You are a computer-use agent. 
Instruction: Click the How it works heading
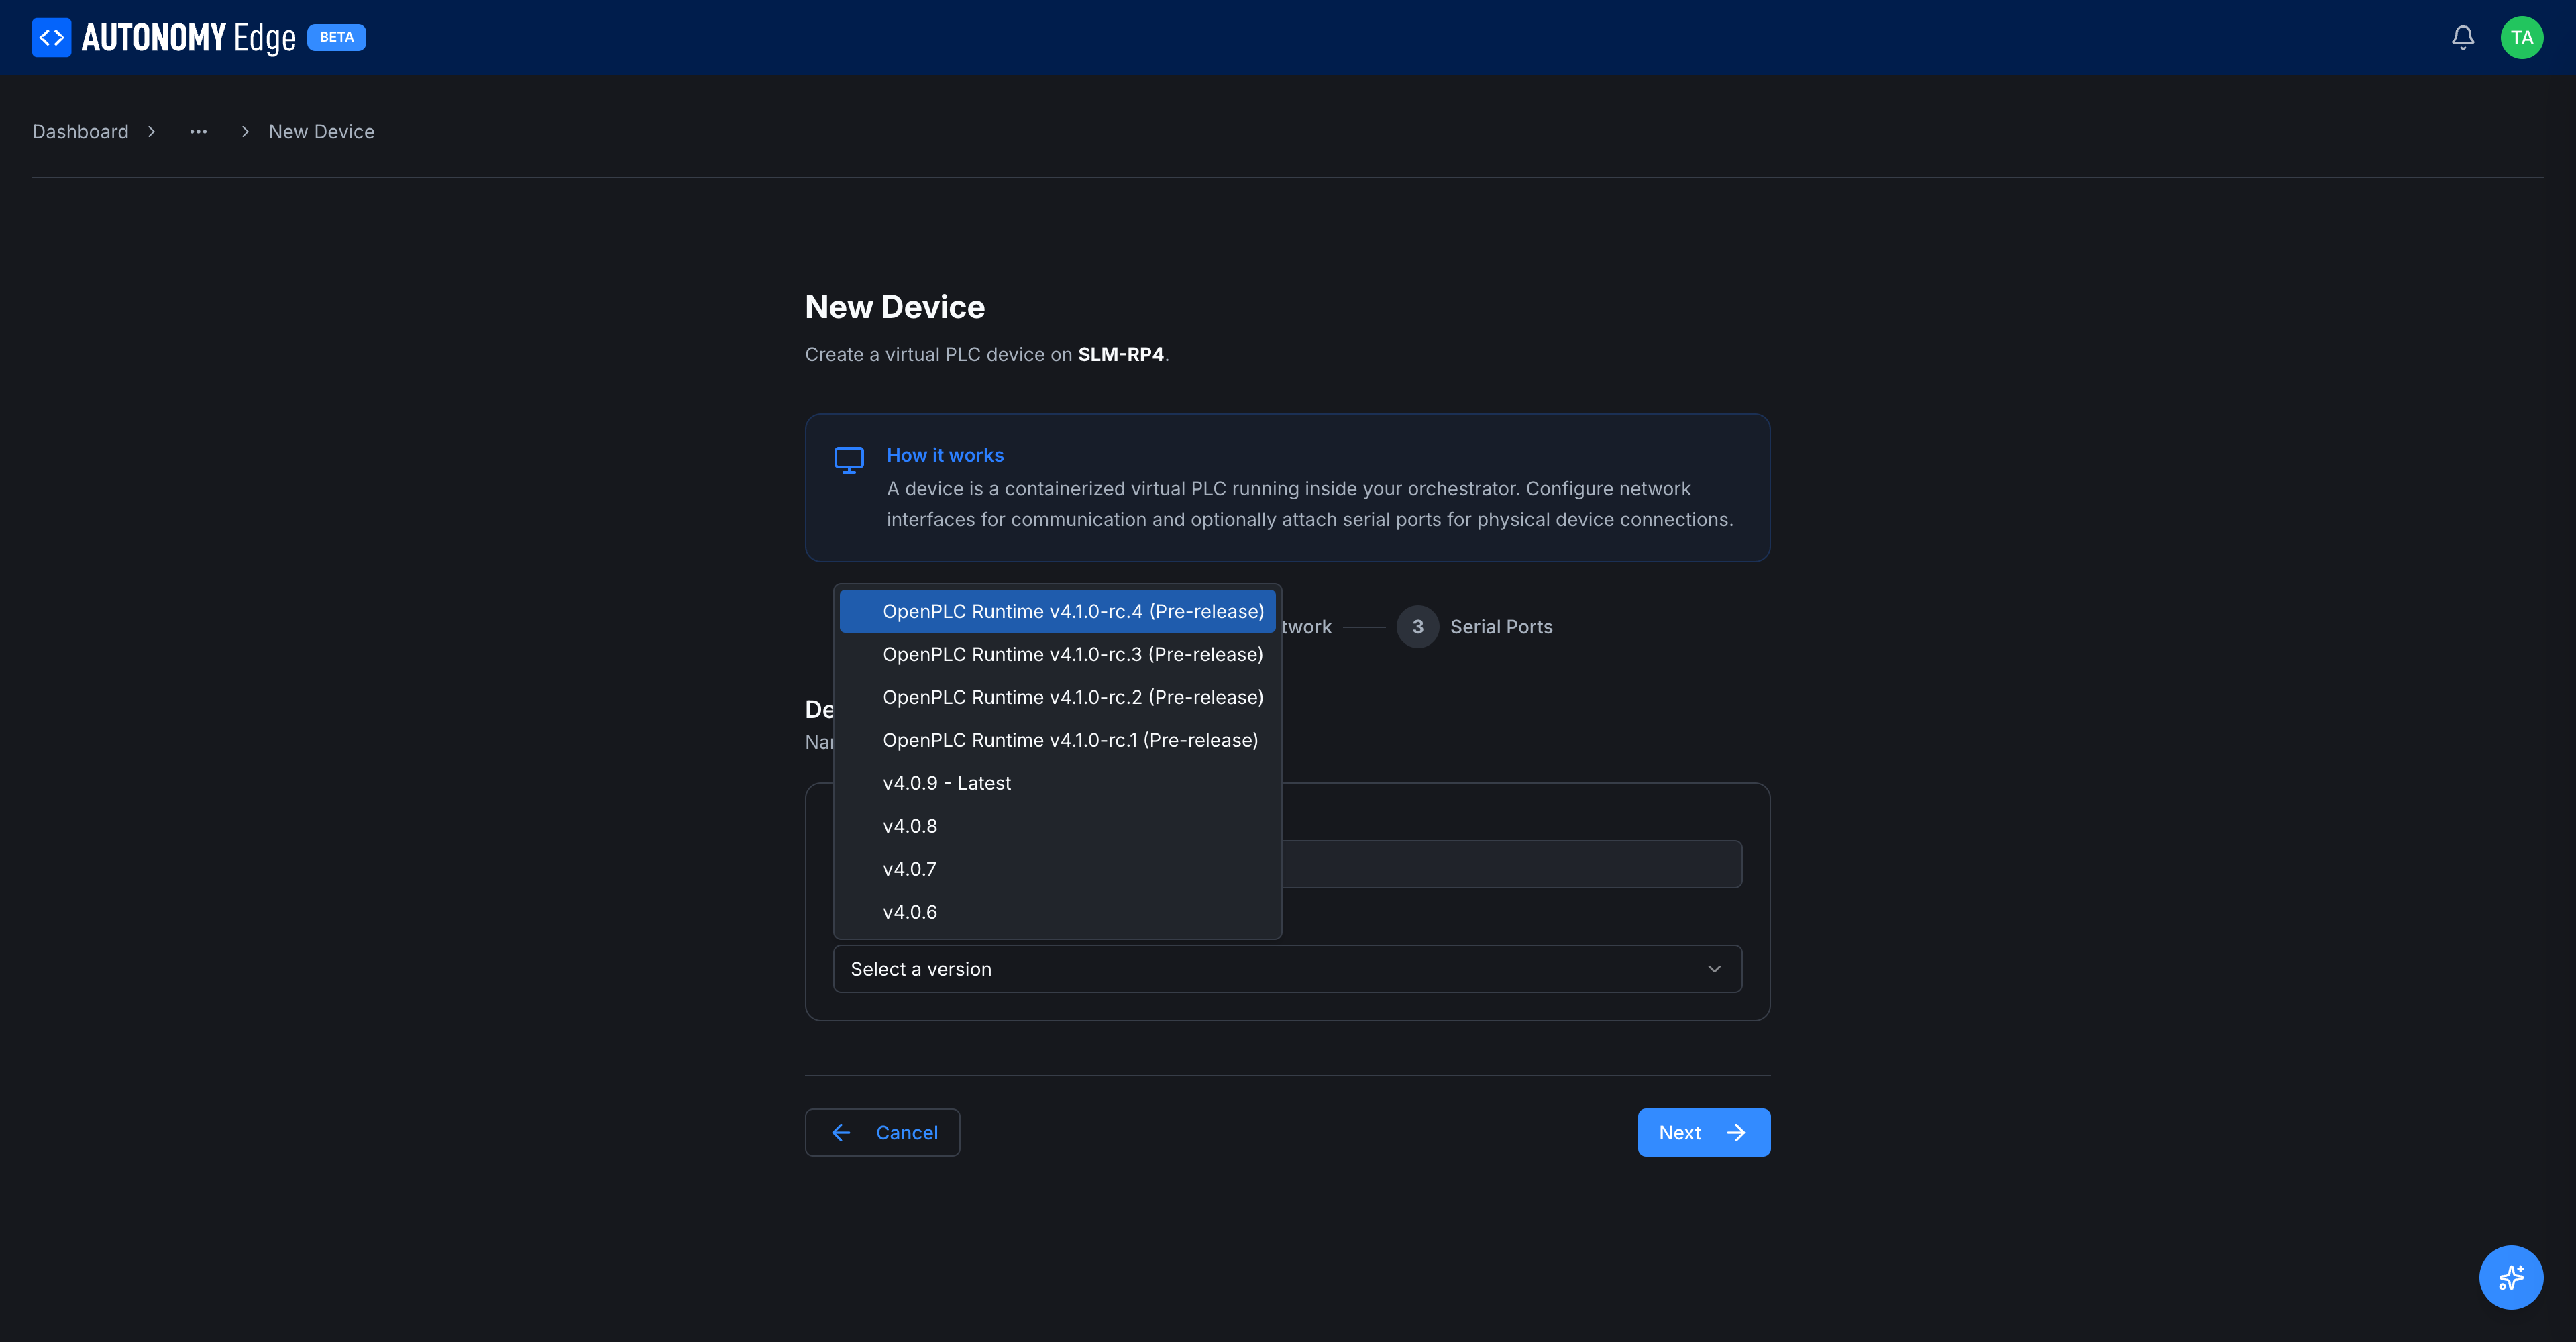[x=944, y=455]
